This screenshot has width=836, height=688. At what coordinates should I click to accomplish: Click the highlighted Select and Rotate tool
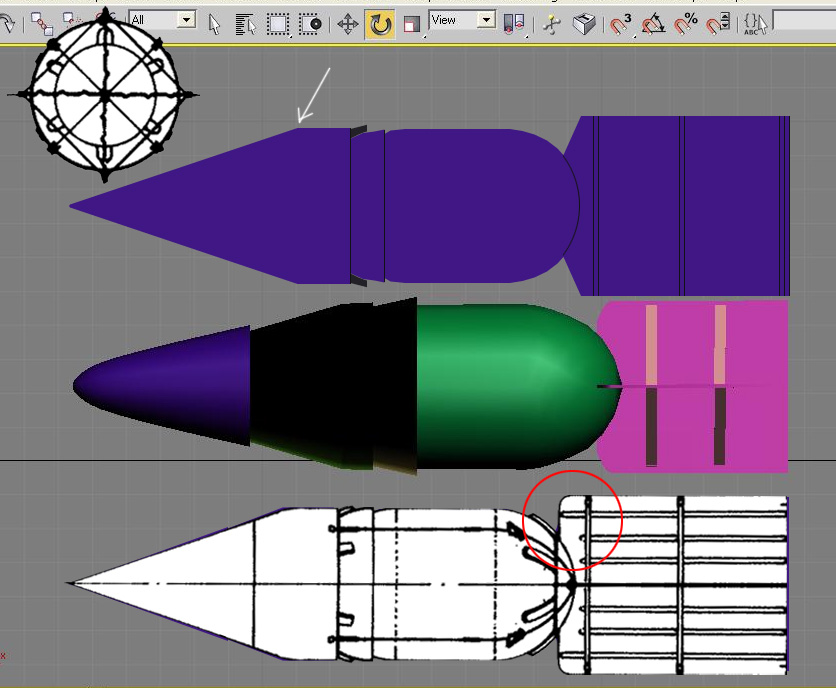380,25
